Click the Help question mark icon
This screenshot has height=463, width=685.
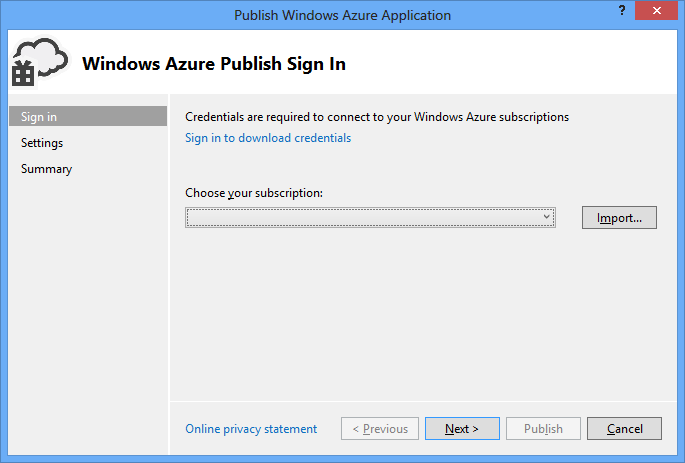click(622, 10)
